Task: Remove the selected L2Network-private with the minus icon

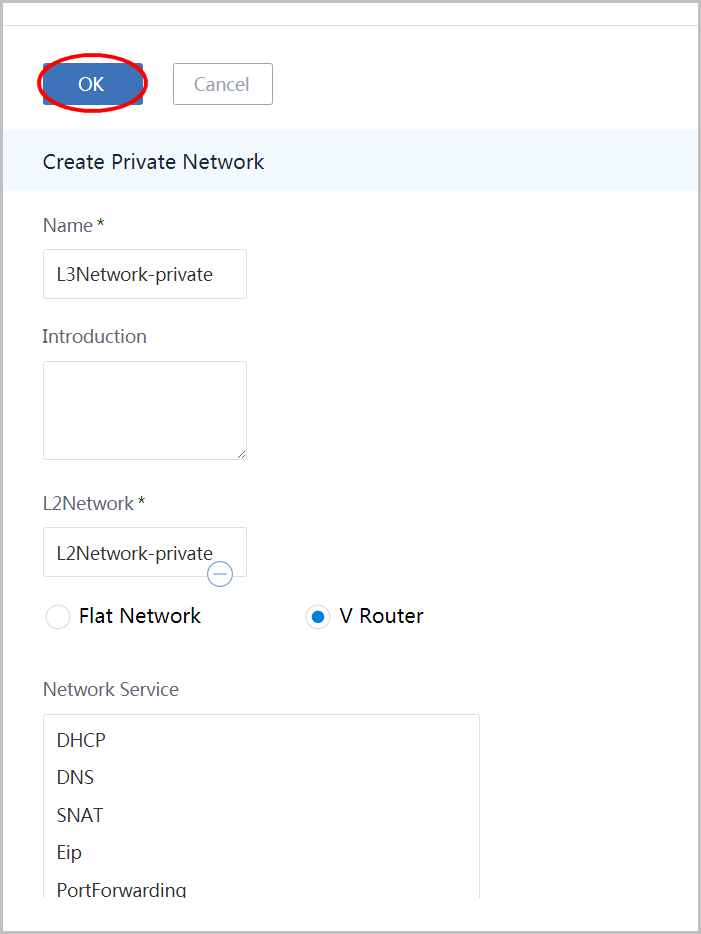Action: click(x=220, y=574)
